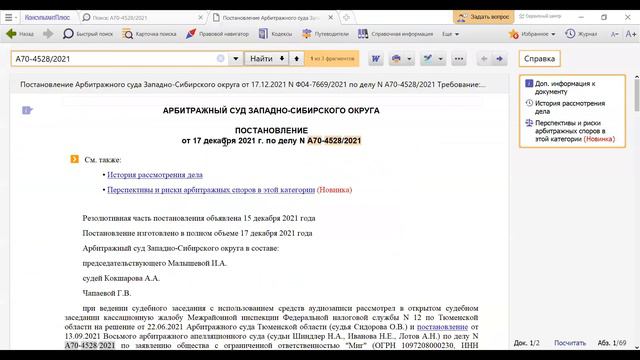The width and height of the screenshot is (640, 360).
Task: Open Справочная информация
Action: (396, 34)
